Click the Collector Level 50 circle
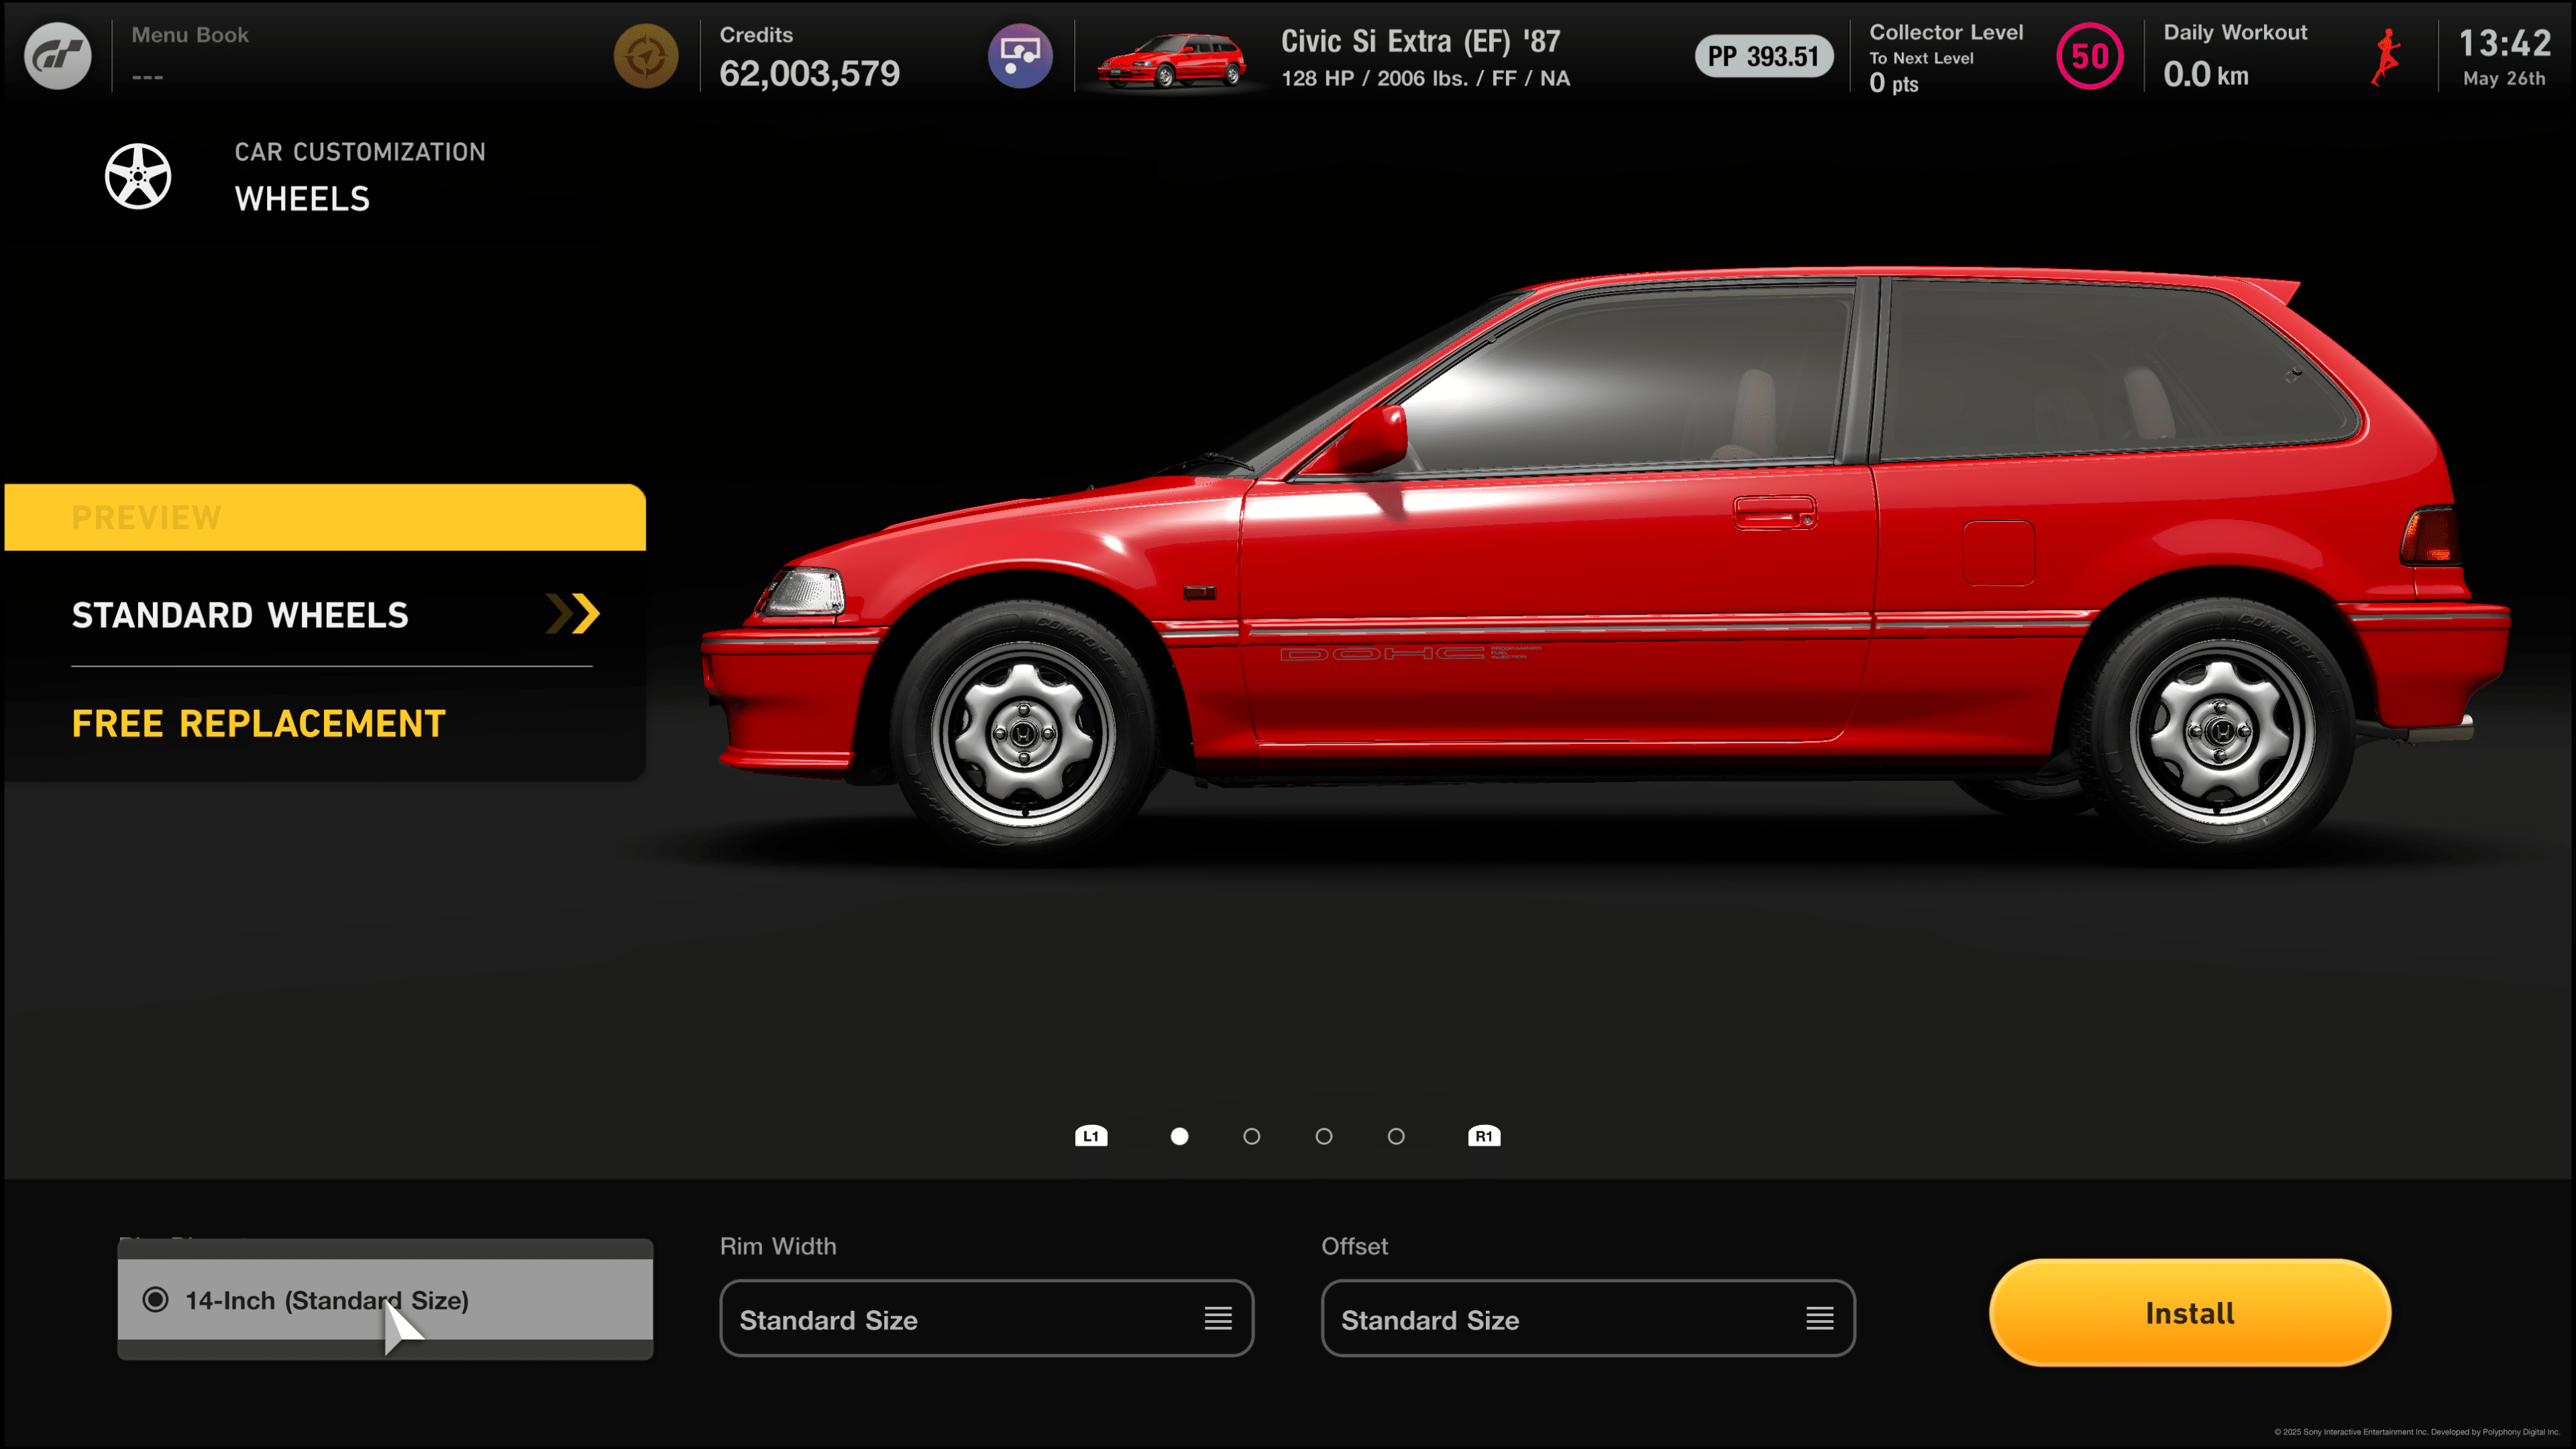This screenshot has height=1449, width=2576. pos(2089,56)
